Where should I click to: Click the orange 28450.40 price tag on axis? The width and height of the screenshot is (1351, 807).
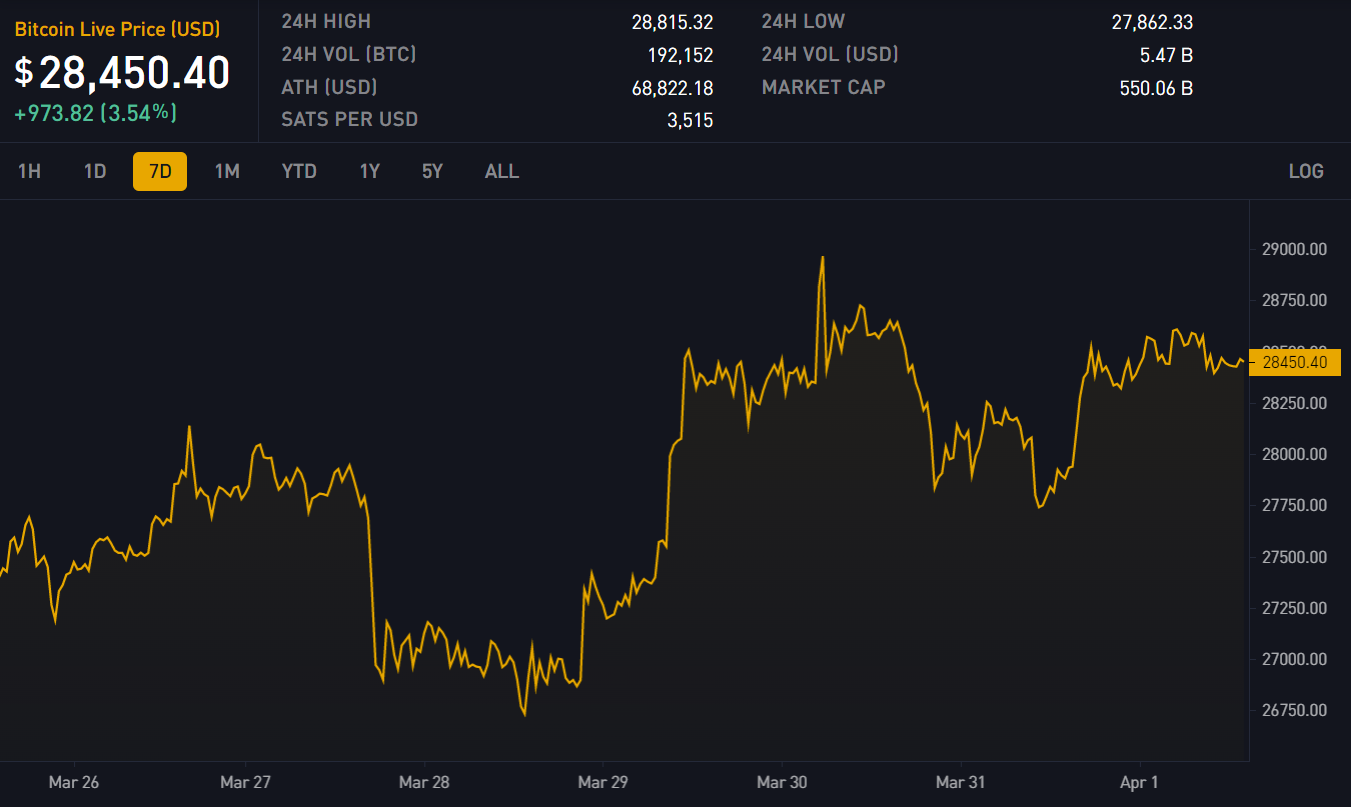click(x=1294, y=362)
